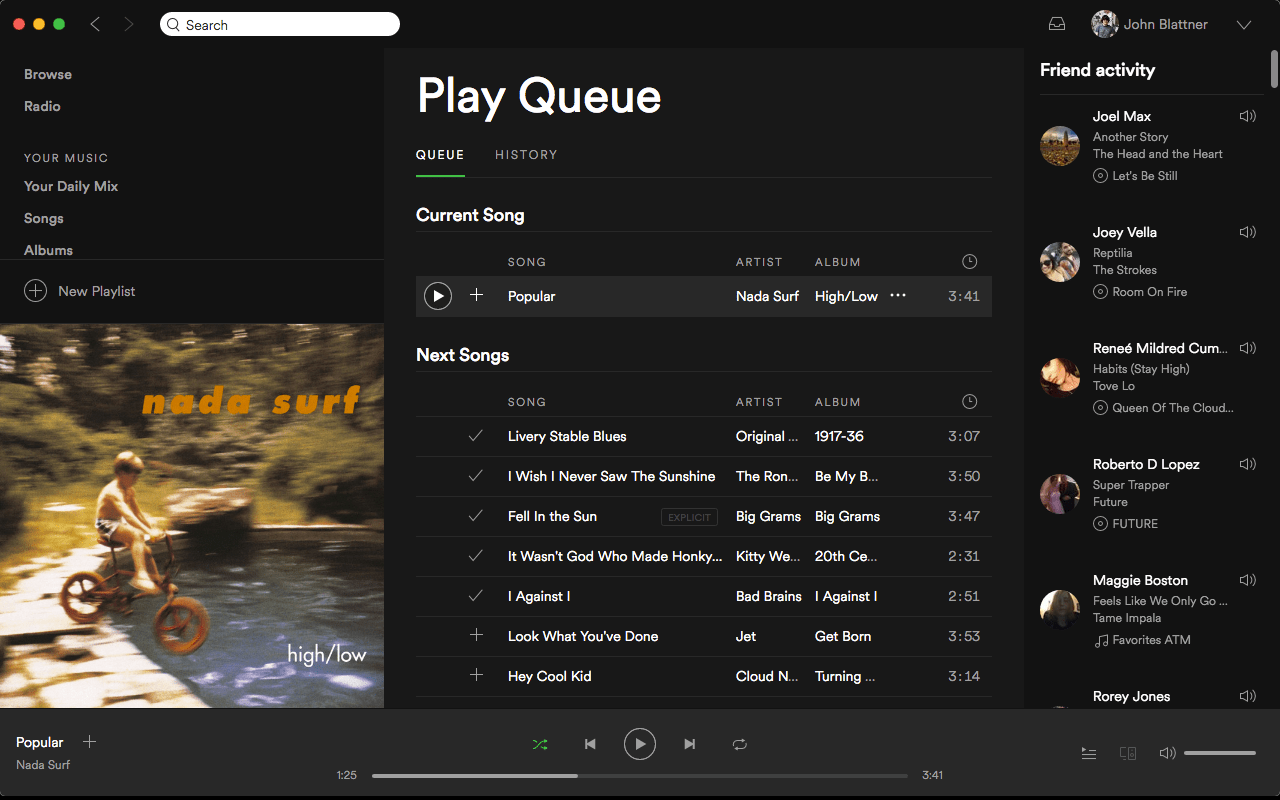Viewport: 1280px width, 800px height.
Task: Click Roberto D Lopez speaker icon
Action: (1247, 464)
